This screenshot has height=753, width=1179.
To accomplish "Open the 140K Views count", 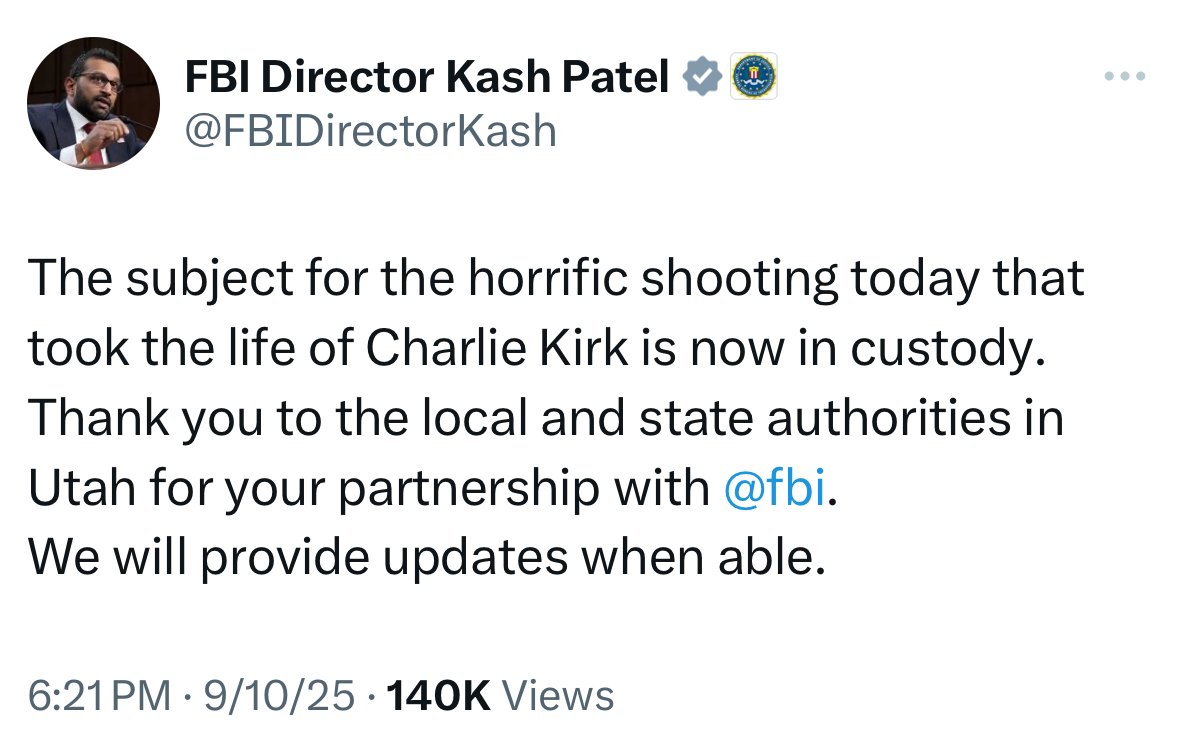I will tap(500, 695).
